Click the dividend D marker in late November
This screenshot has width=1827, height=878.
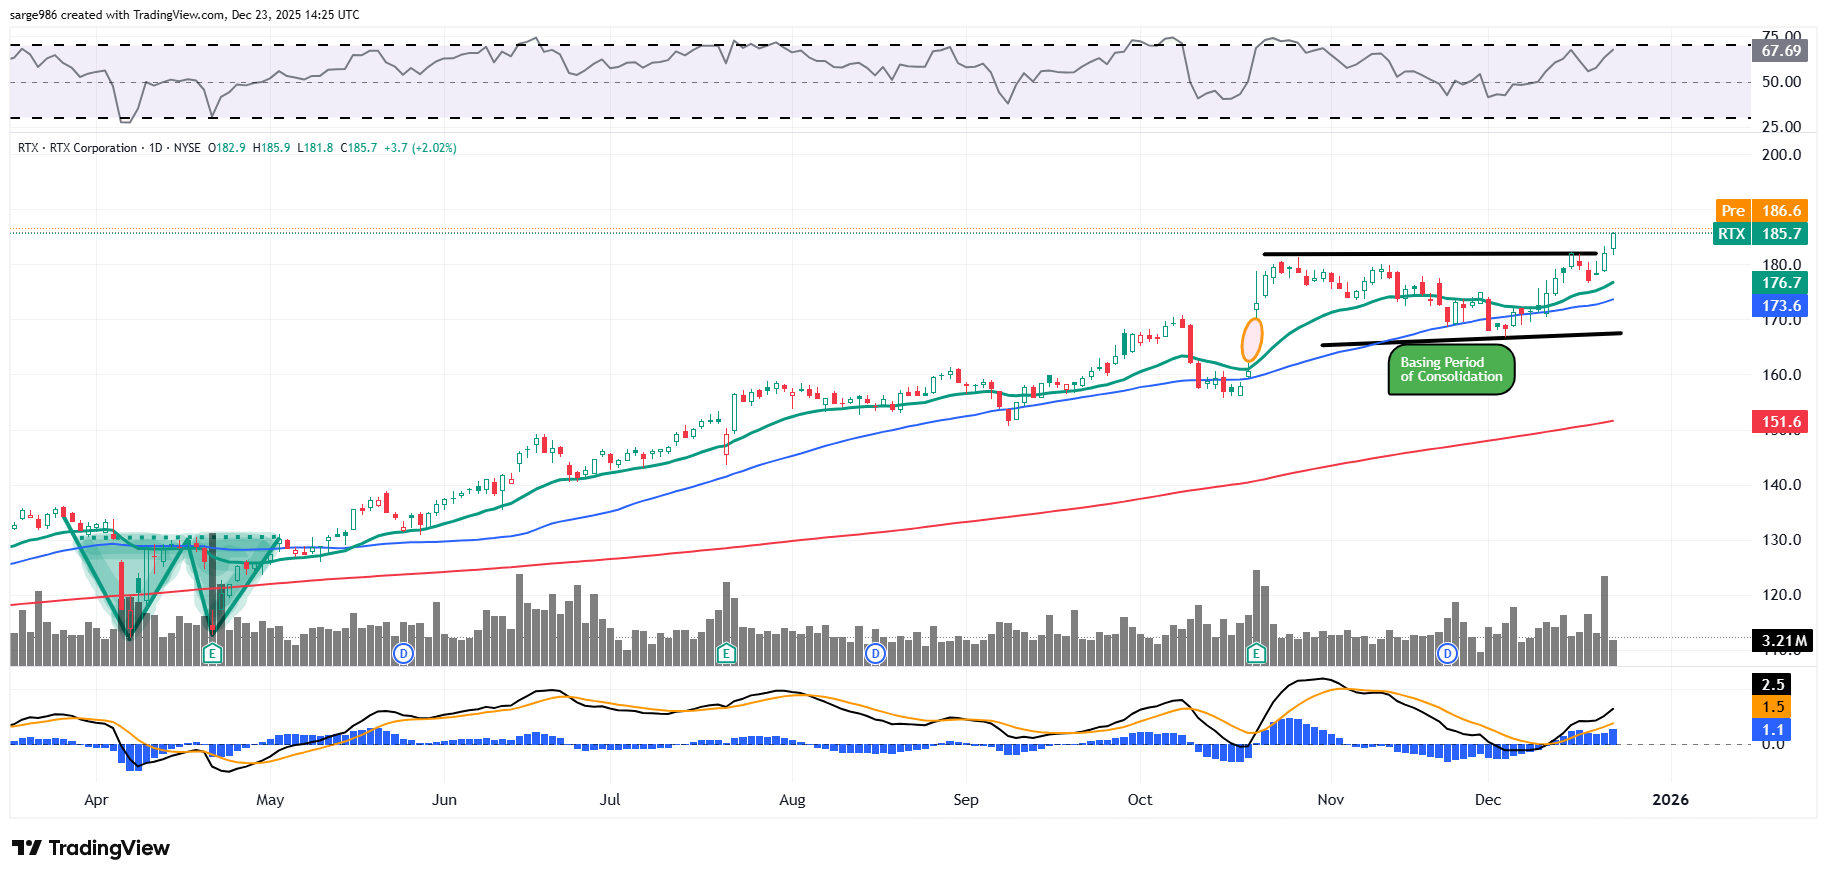pyautogui.click(x=1447, y=654)
